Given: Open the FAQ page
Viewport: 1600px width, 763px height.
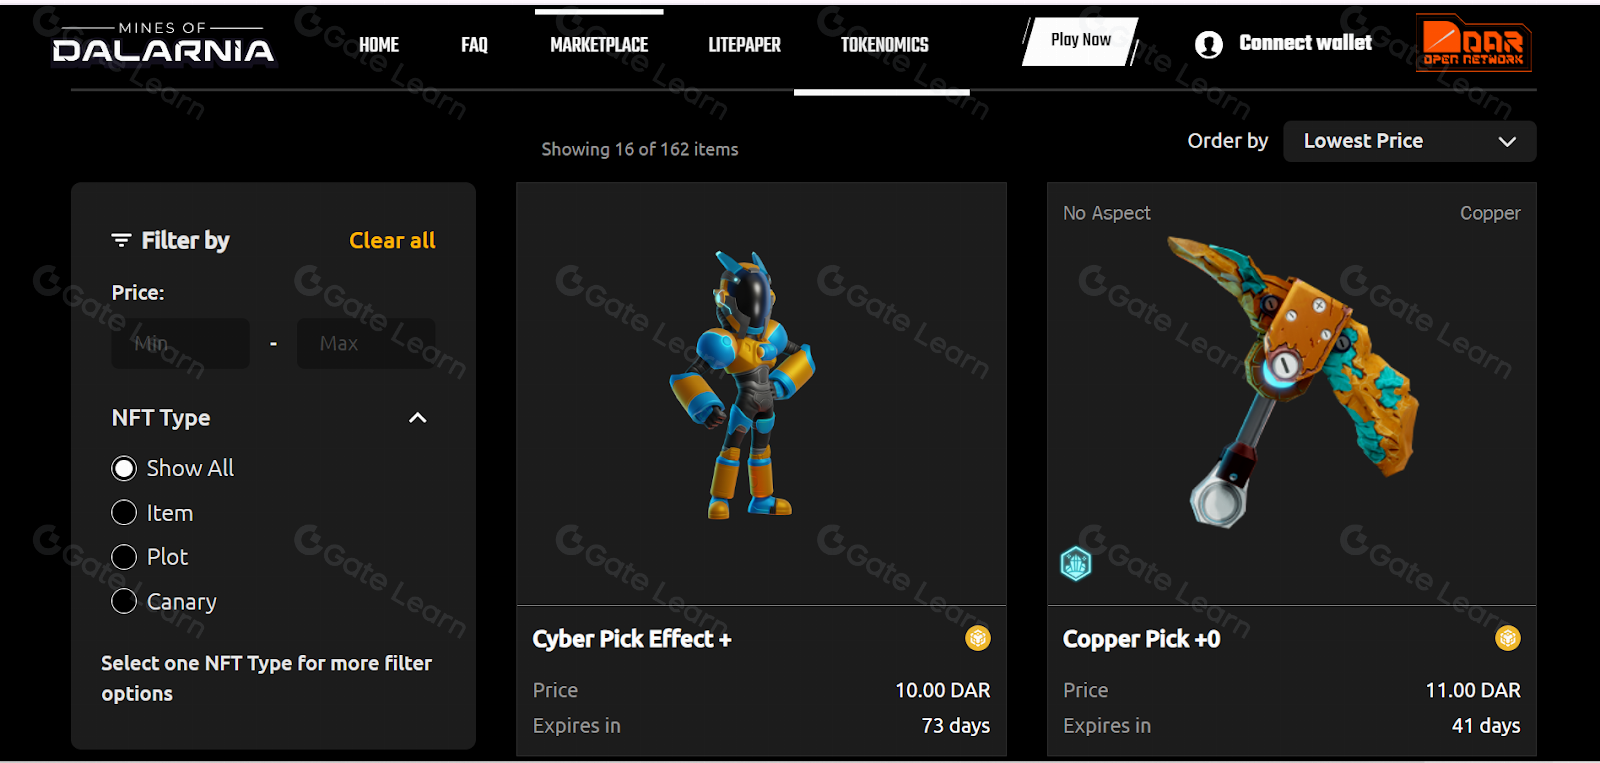Looking at the screenshot, I should (474, 45).
